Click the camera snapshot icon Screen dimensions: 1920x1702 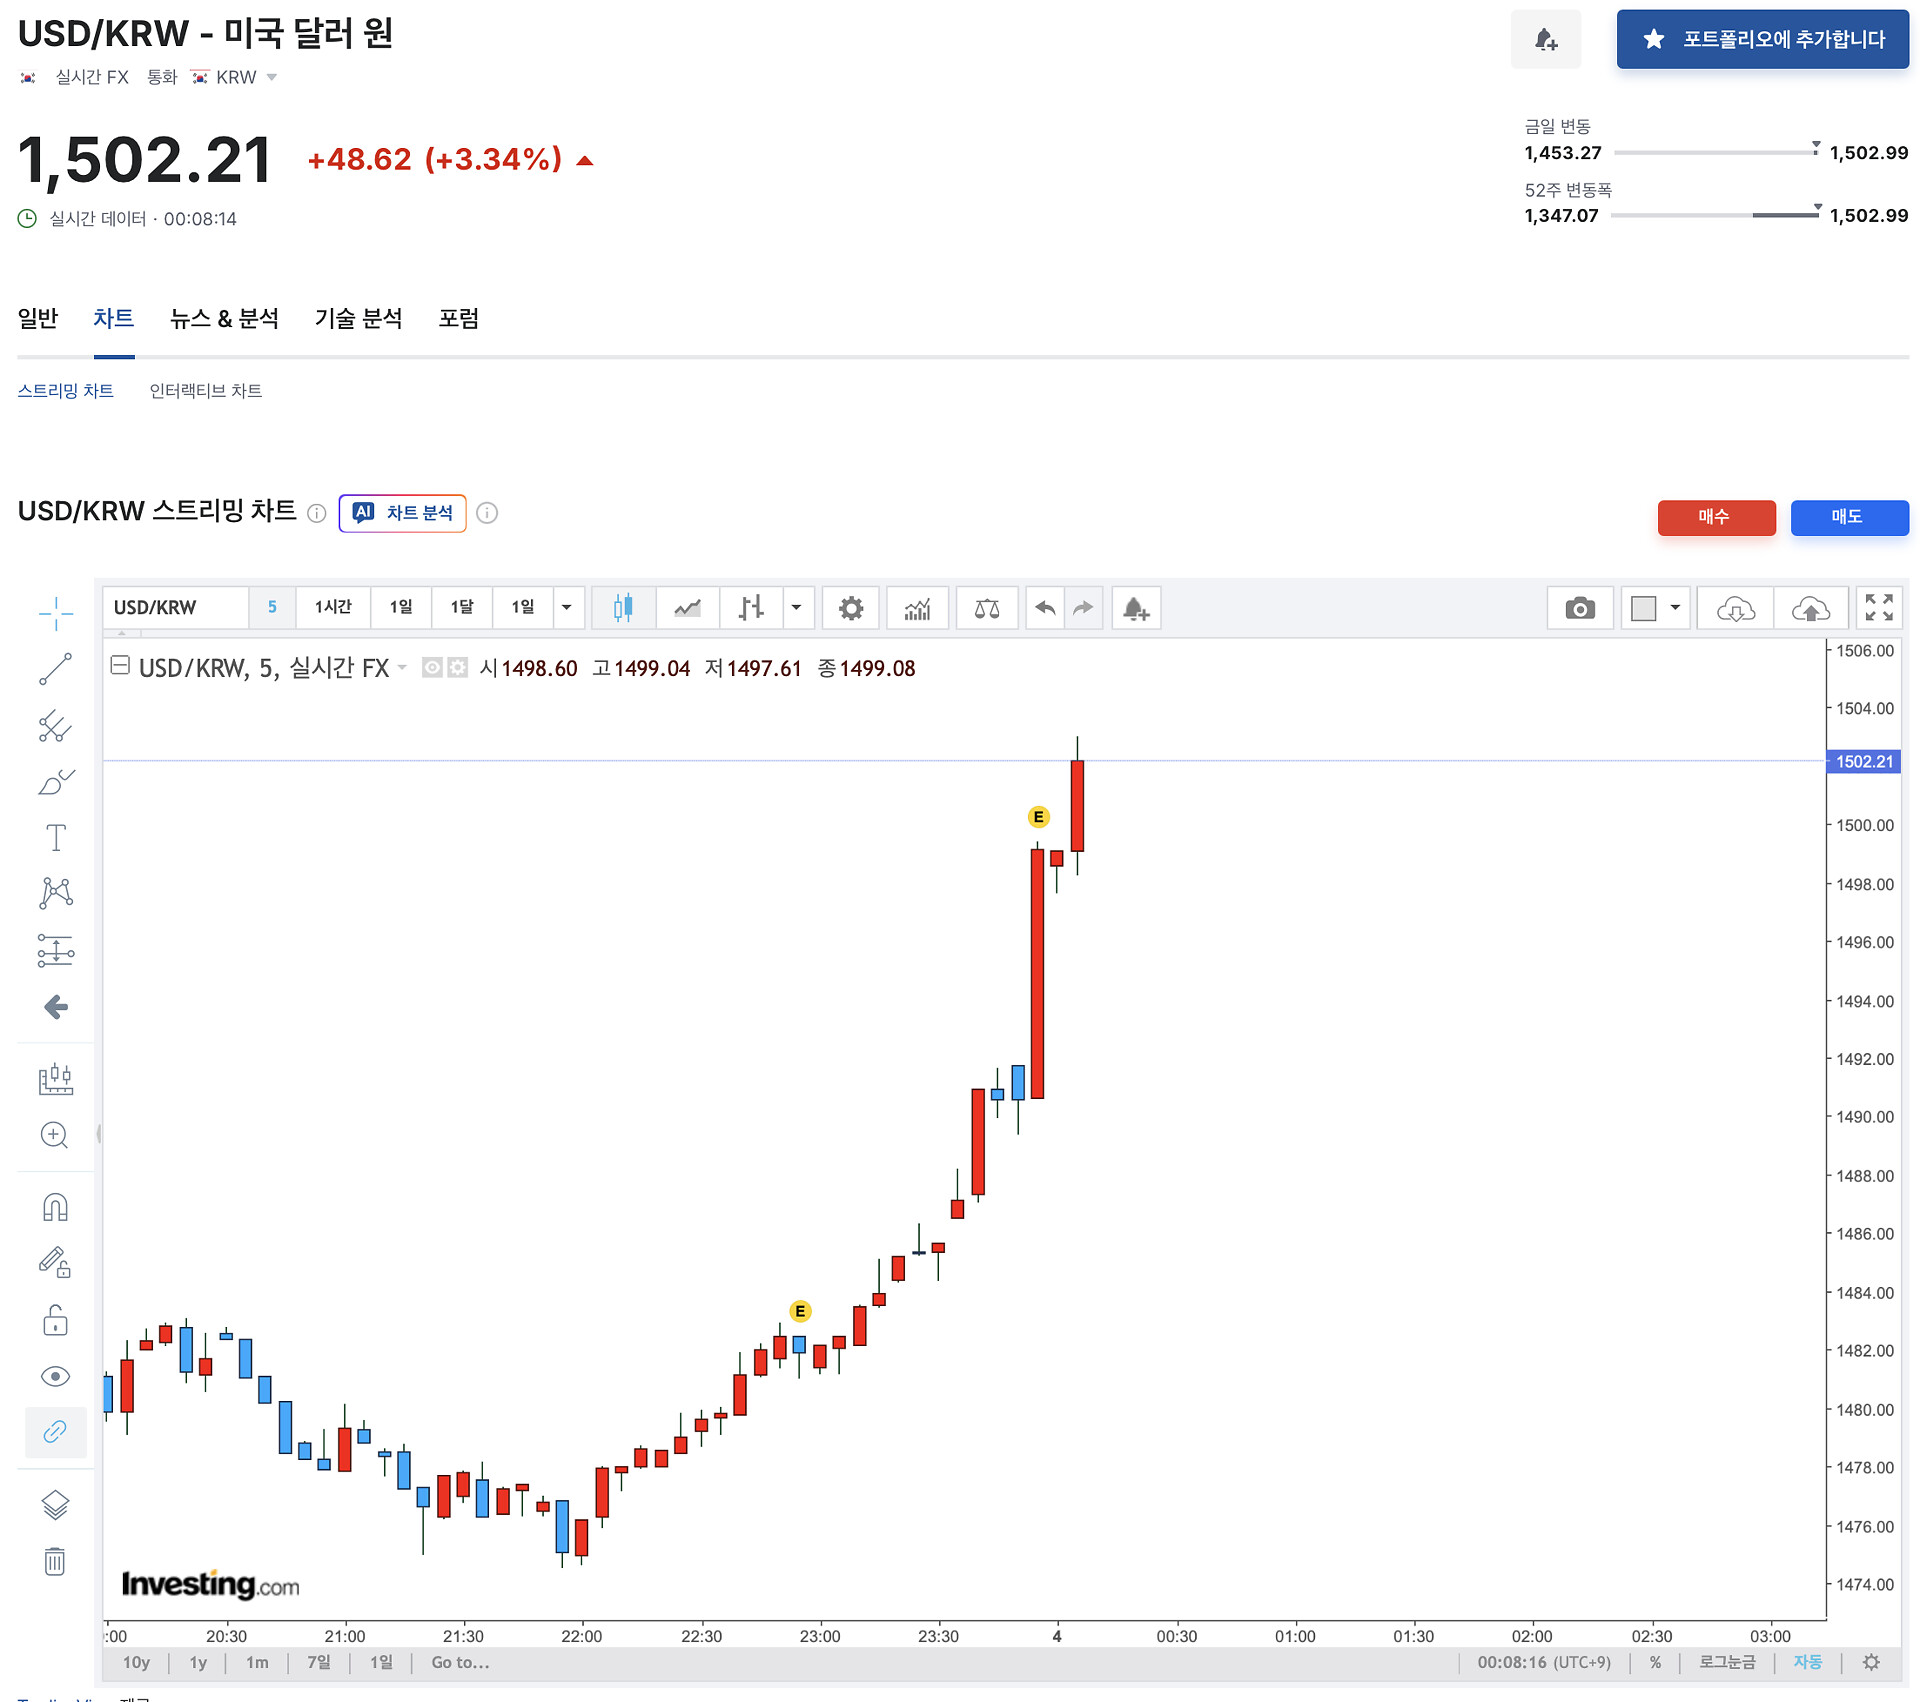(x=1579, y=608)
